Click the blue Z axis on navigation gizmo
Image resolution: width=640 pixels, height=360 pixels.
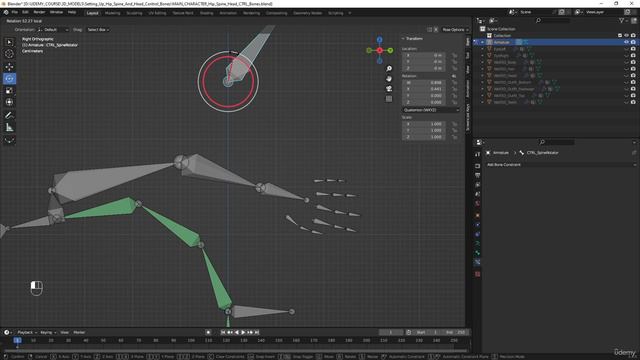click(380, 40)
